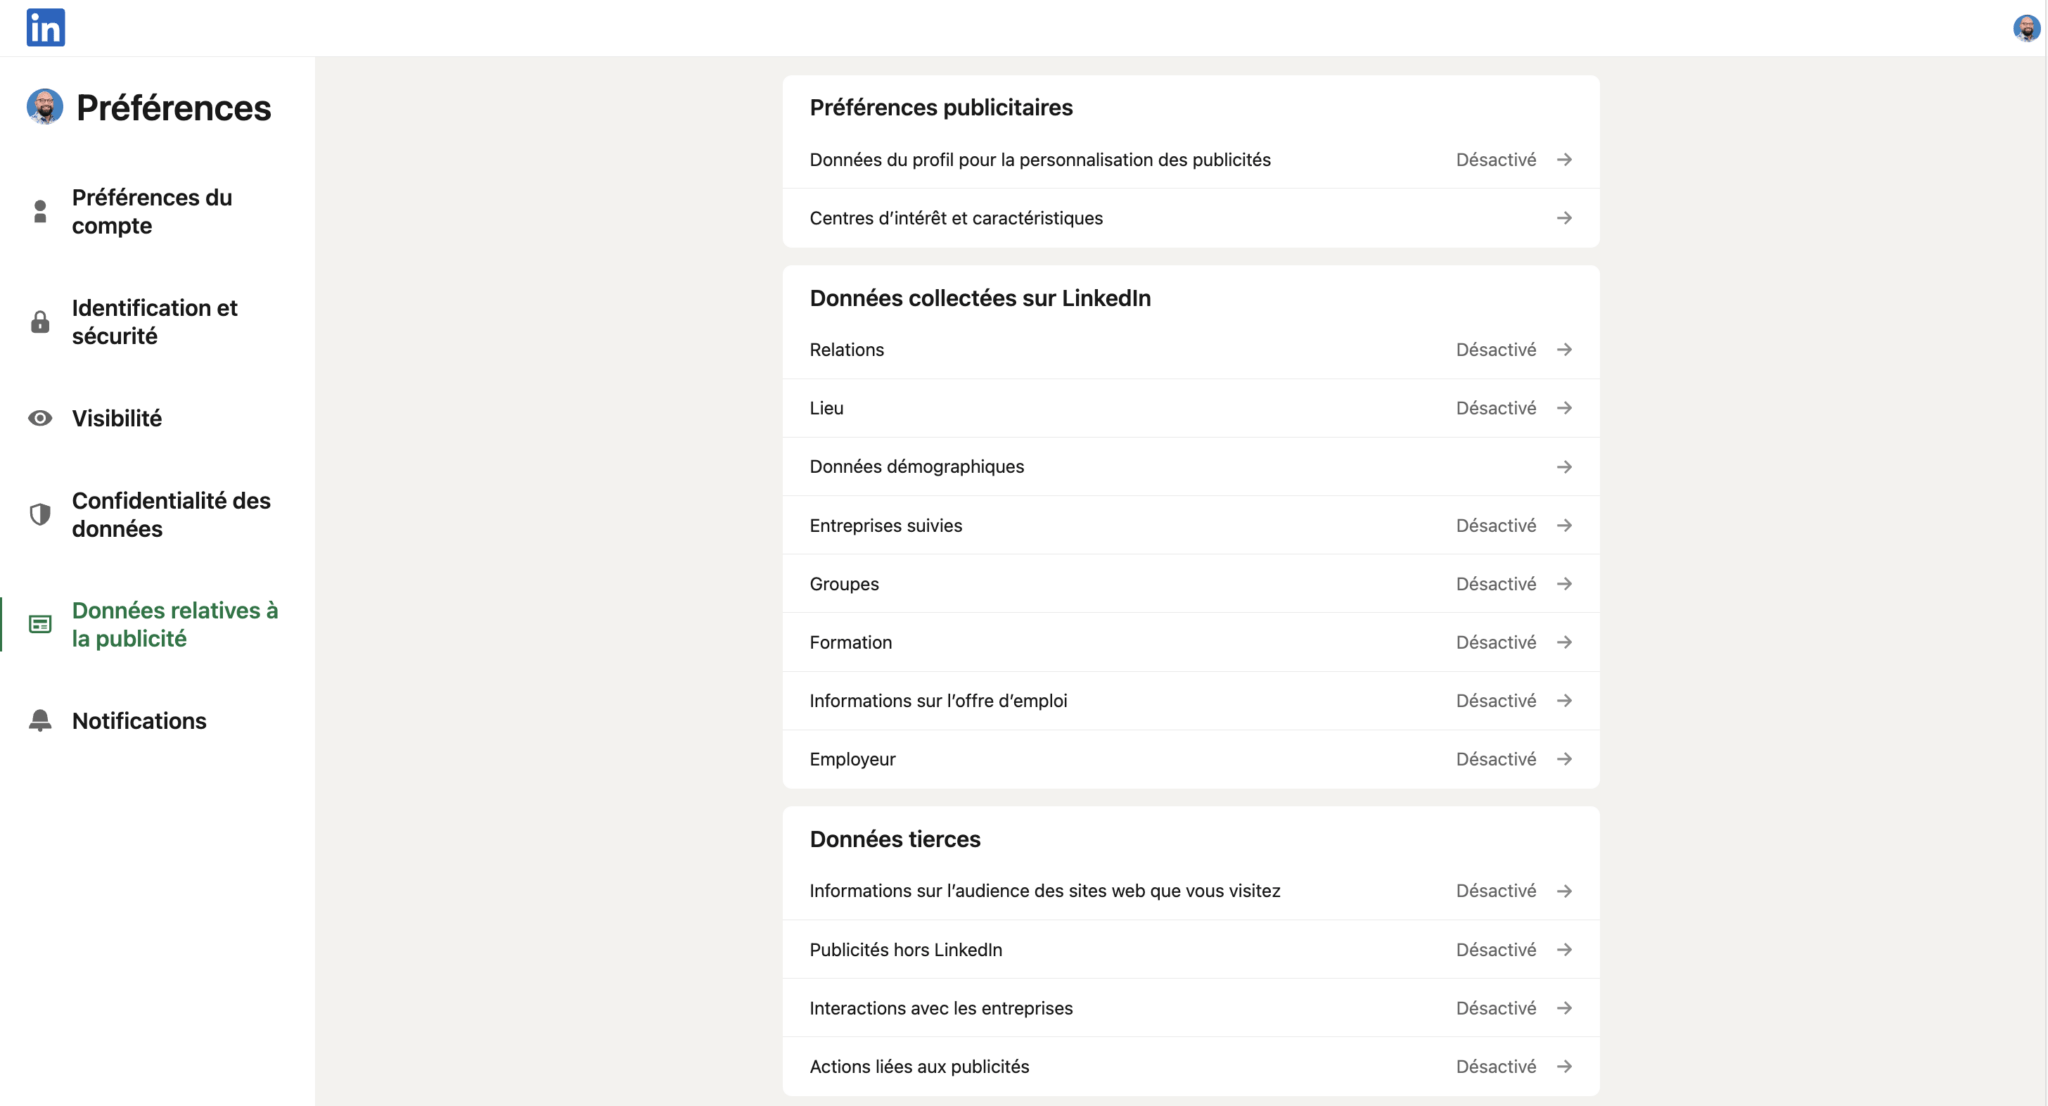Click the Préférences page title
The image size is (2048, 1106).
coord(173,107)
